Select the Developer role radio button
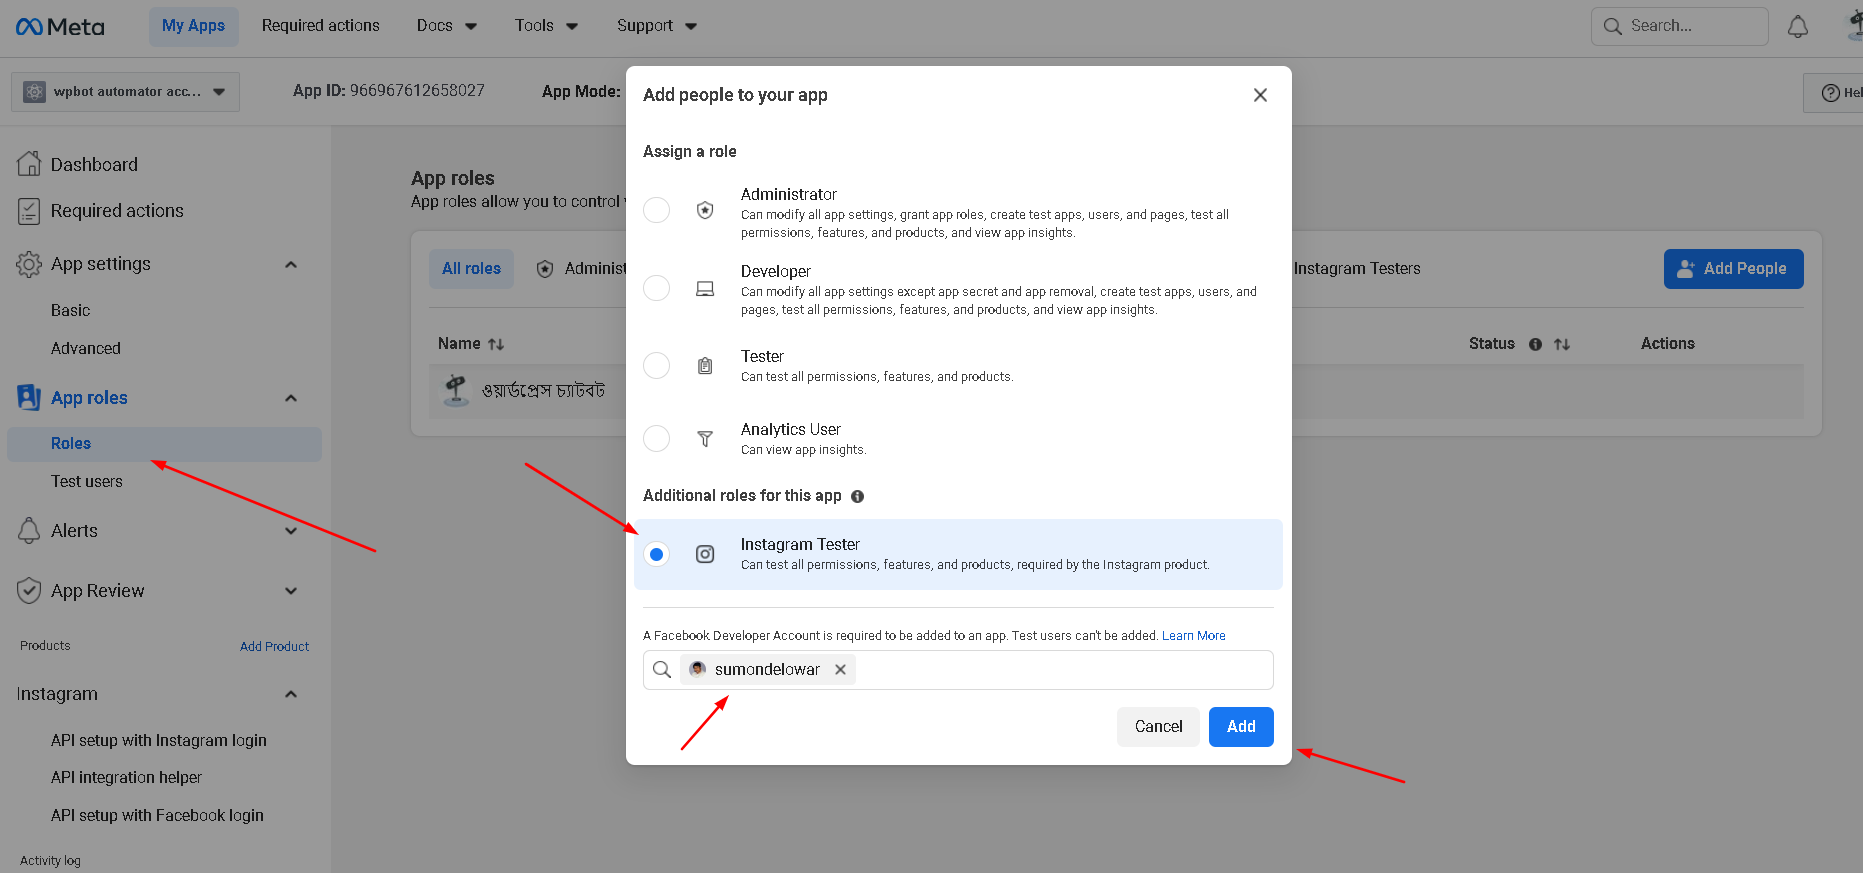Screen dimensions: 1863x873 tap(656, 288)
